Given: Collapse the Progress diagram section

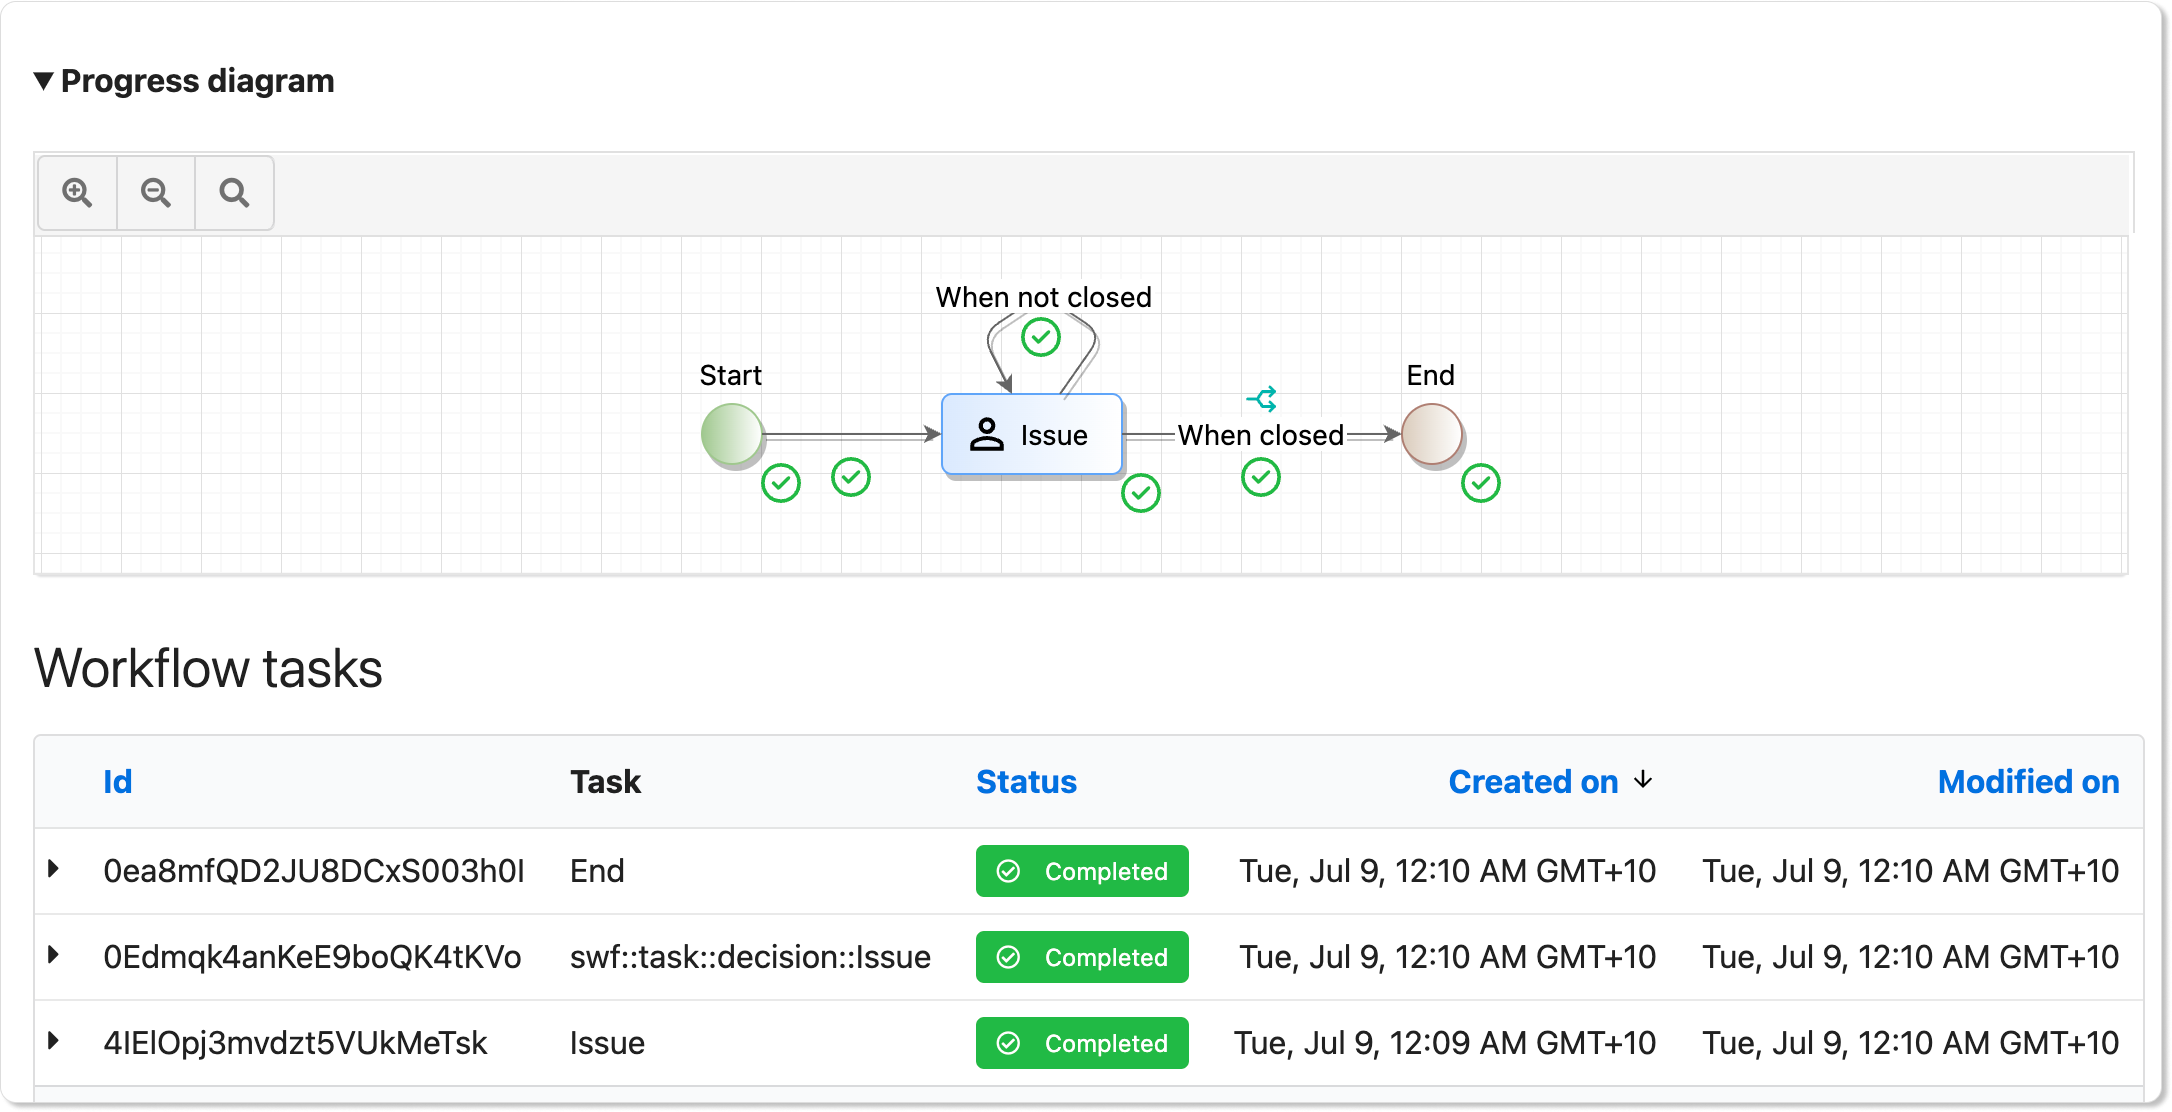Looking at the screenshot, I should pos(43,81).
